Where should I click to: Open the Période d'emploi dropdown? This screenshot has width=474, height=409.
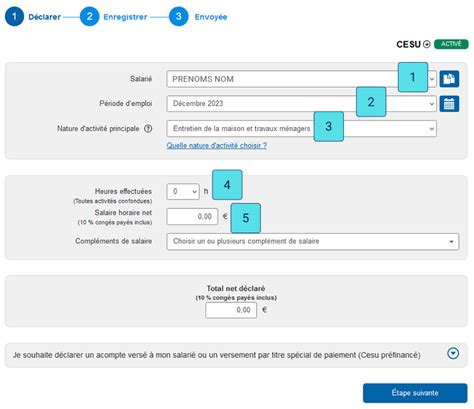coord(301,104)
